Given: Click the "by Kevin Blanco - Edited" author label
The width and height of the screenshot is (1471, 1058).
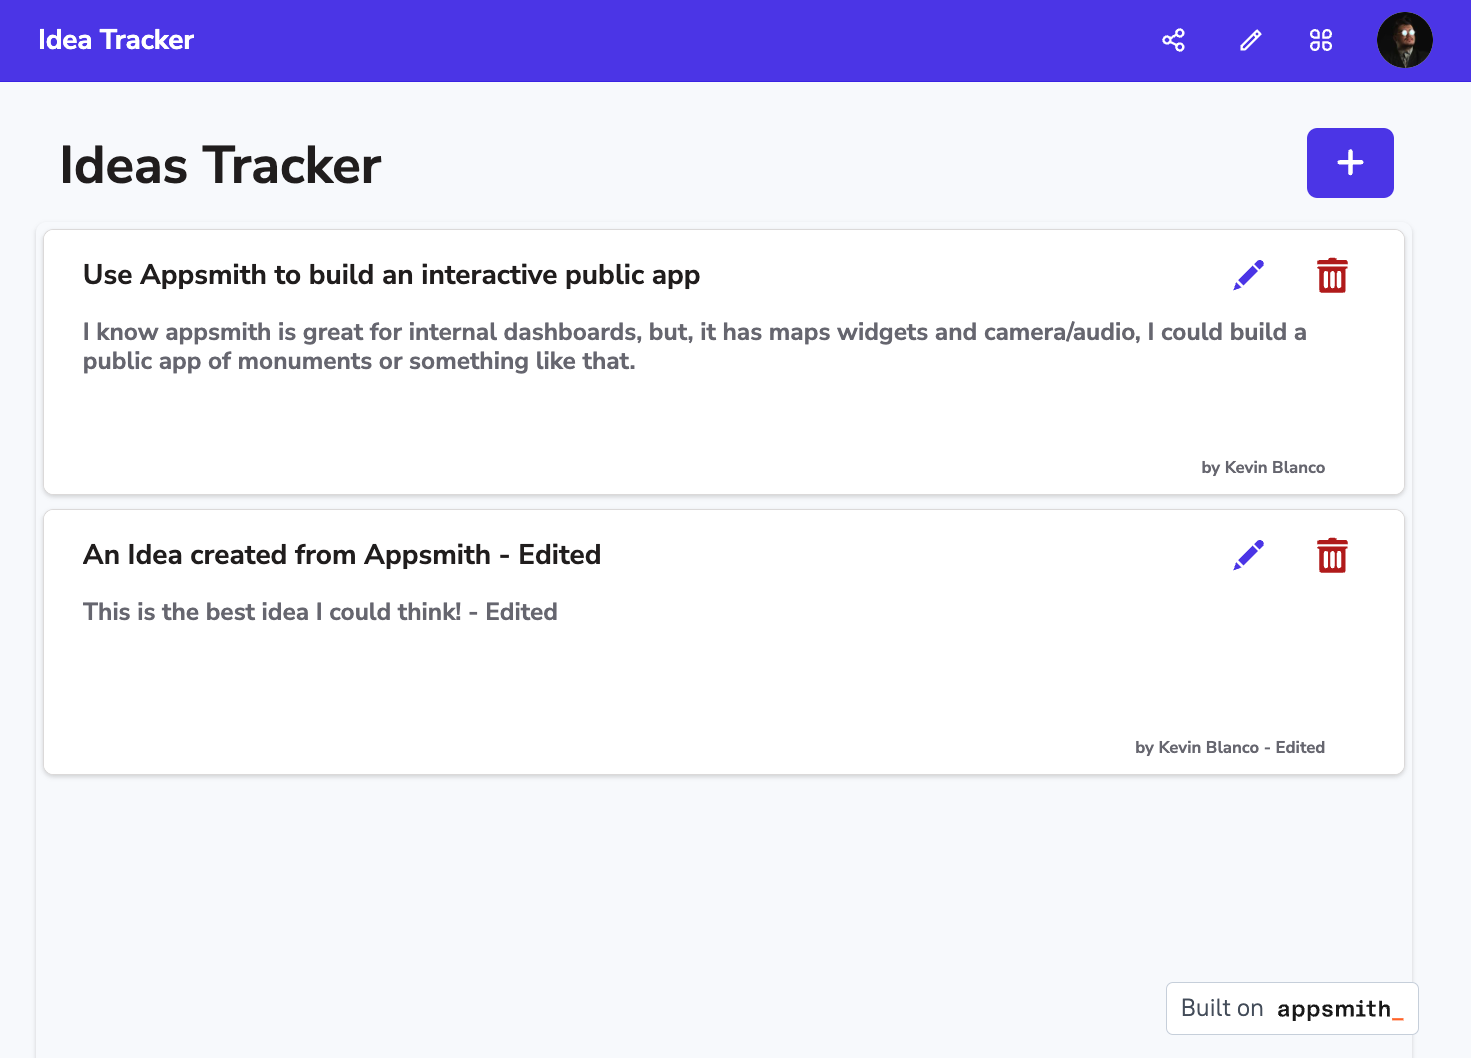Looking at the screenshot, I should coord(1229,747).
